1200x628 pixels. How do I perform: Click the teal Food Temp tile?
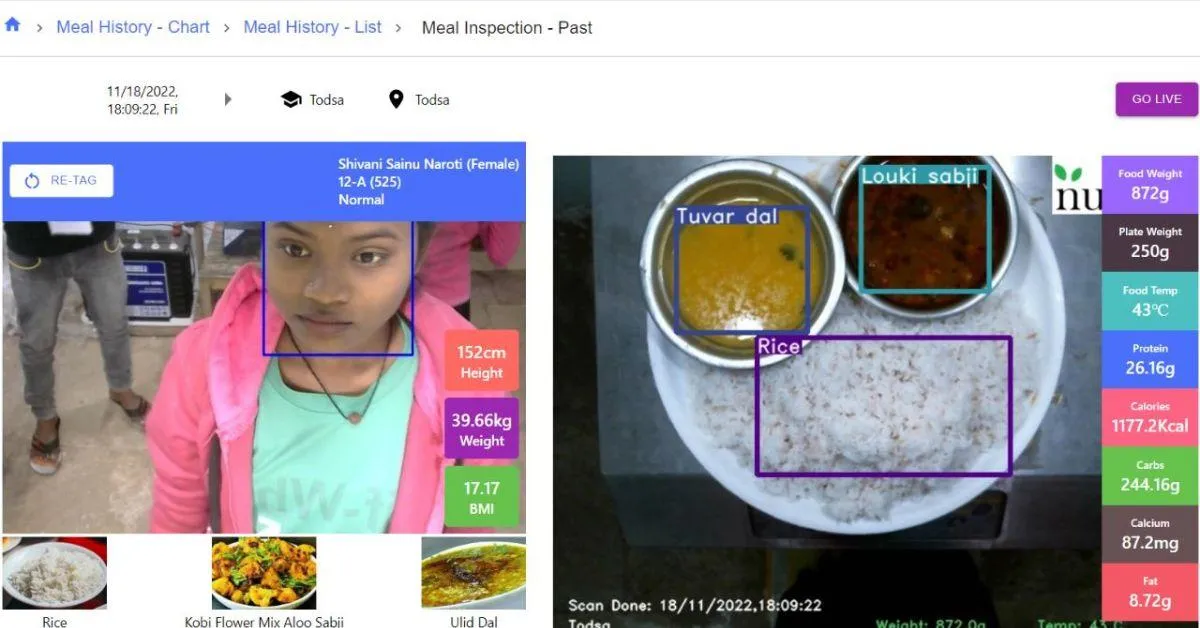pos(1150,301)
